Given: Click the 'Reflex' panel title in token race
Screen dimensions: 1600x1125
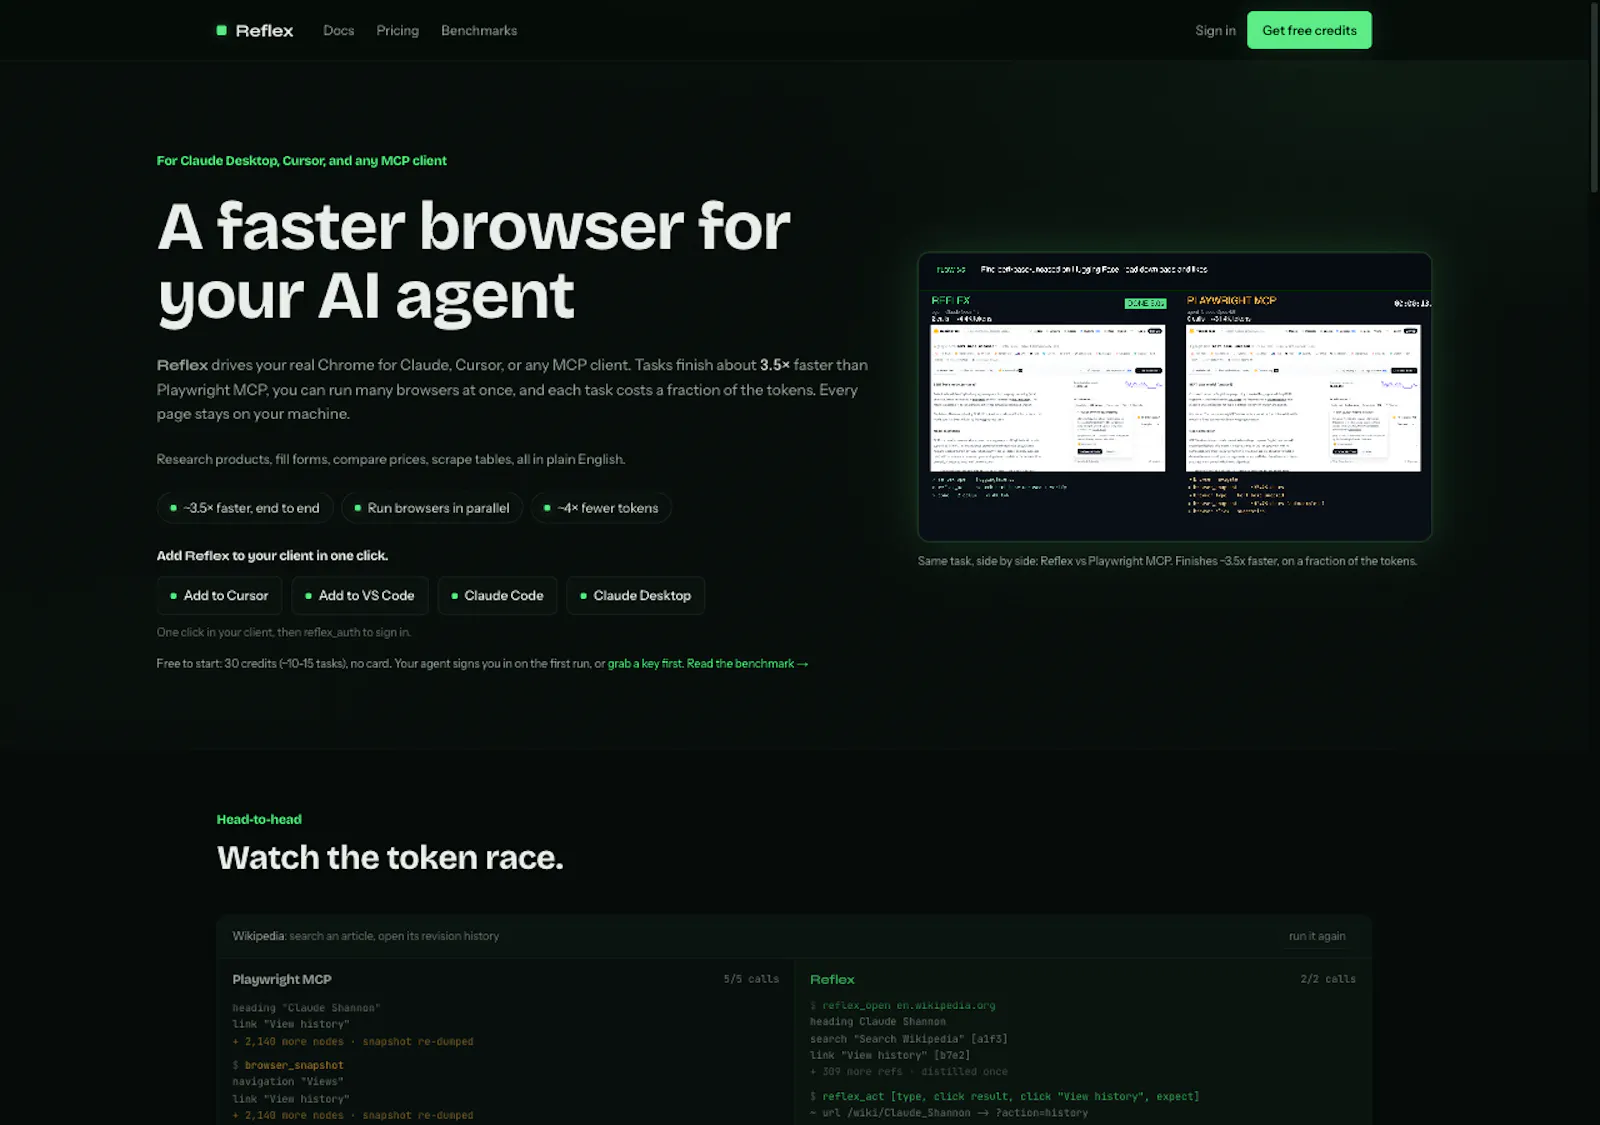Looking at the screenshot, I should [832, 980].
